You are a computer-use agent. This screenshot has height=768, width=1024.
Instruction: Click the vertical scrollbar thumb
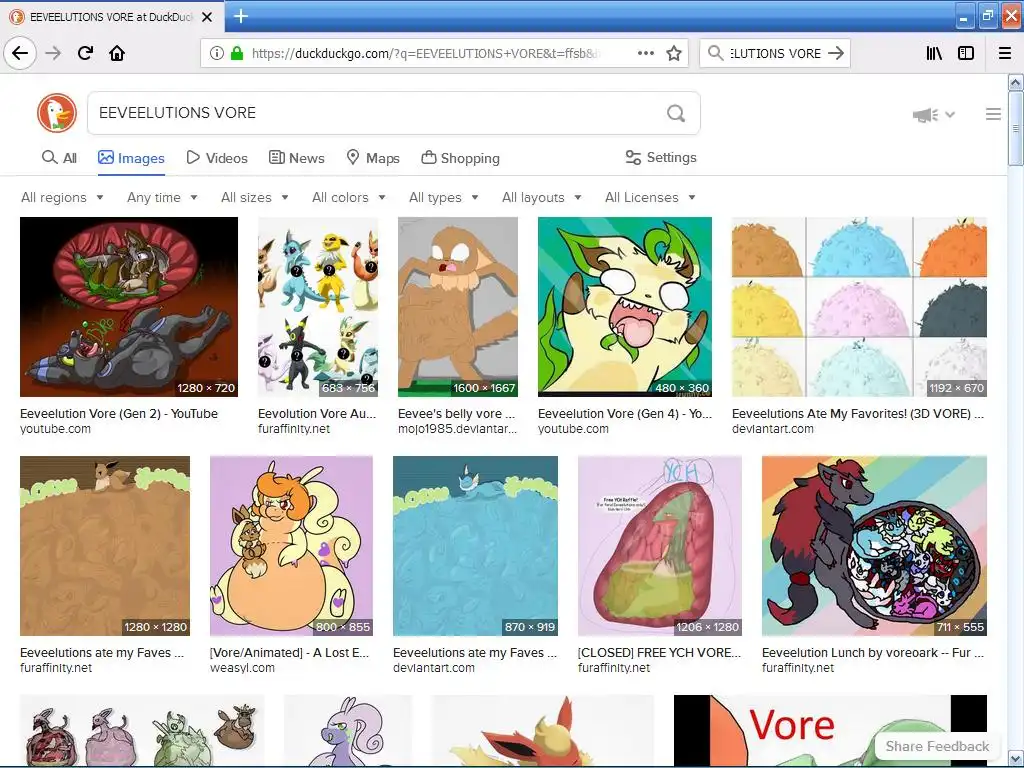tap(1015, 129)
